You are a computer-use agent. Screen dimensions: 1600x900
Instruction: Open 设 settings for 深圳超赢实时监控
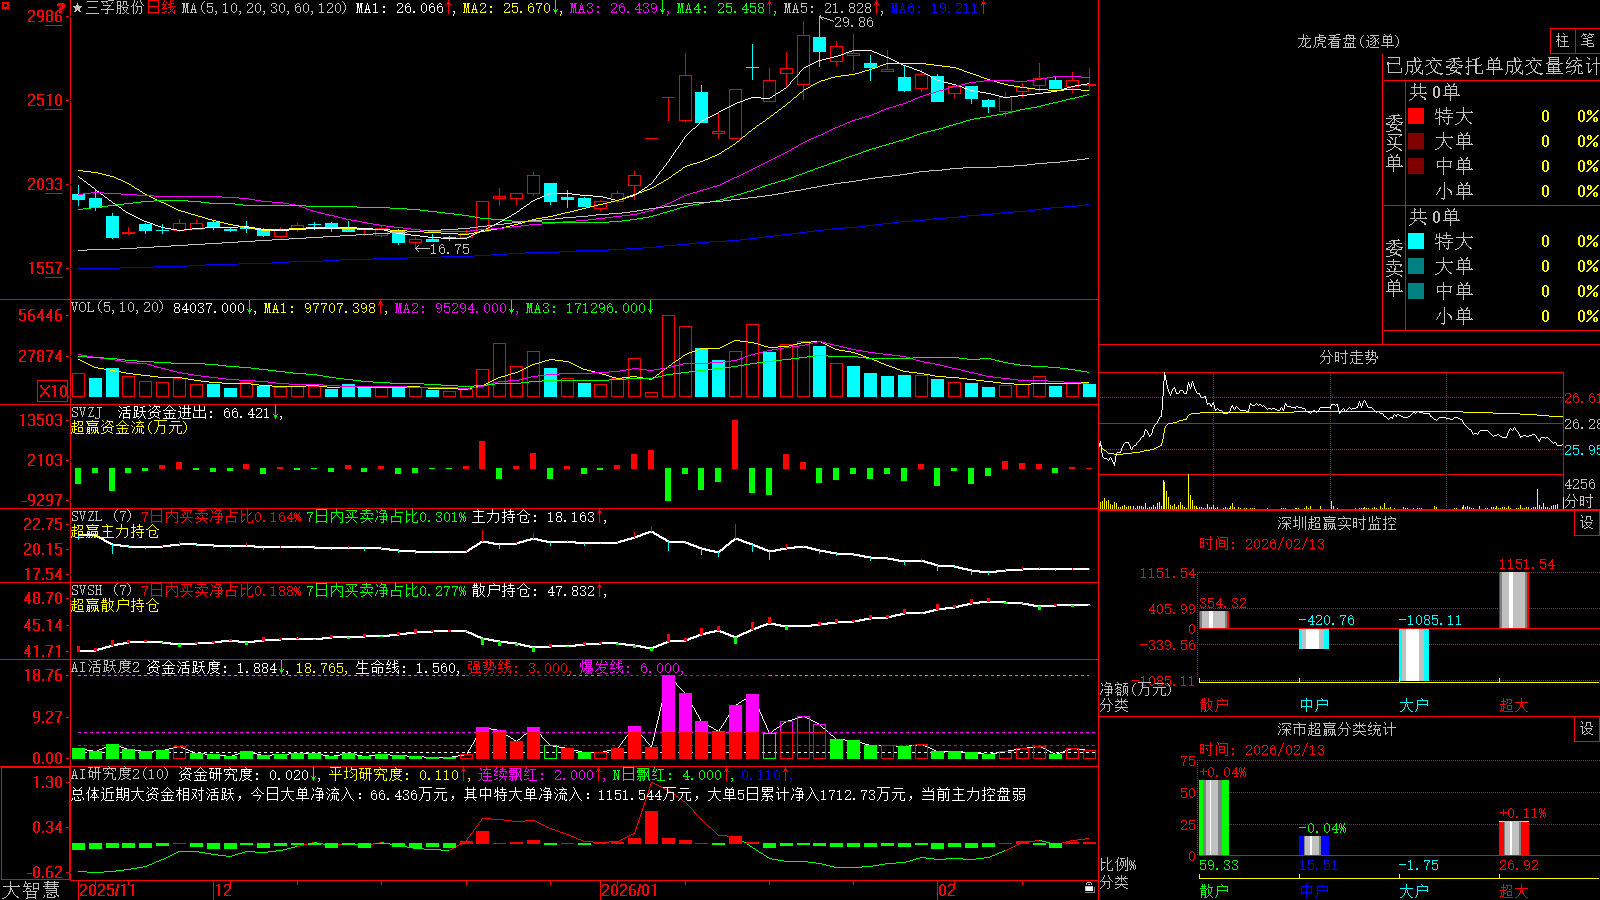pos(1587,524)
